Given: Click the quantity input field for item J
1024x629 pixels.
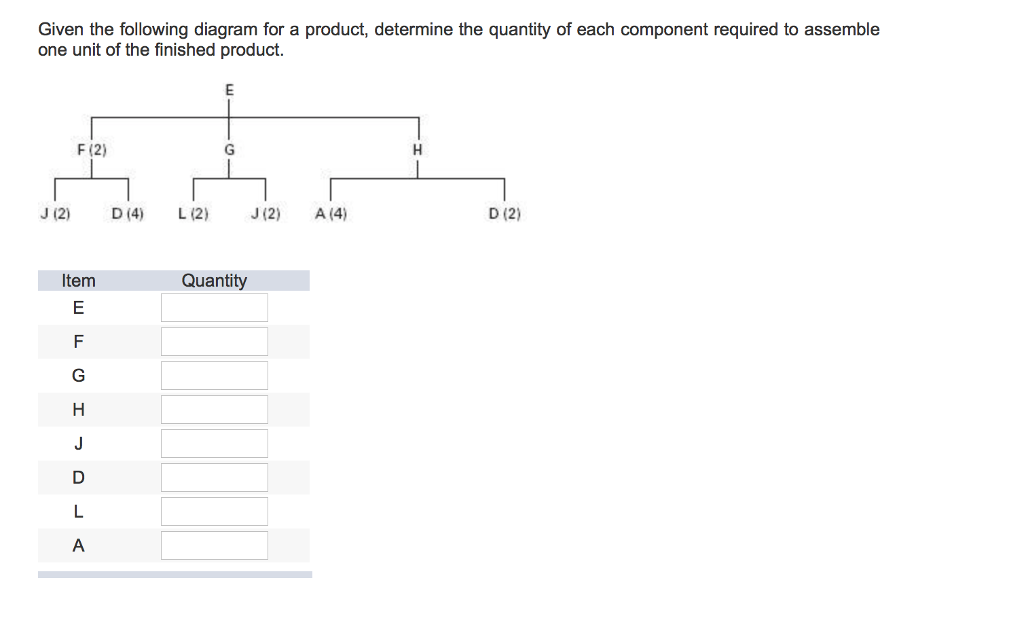Looking at the screenshot, I should (x=213, y=442).
